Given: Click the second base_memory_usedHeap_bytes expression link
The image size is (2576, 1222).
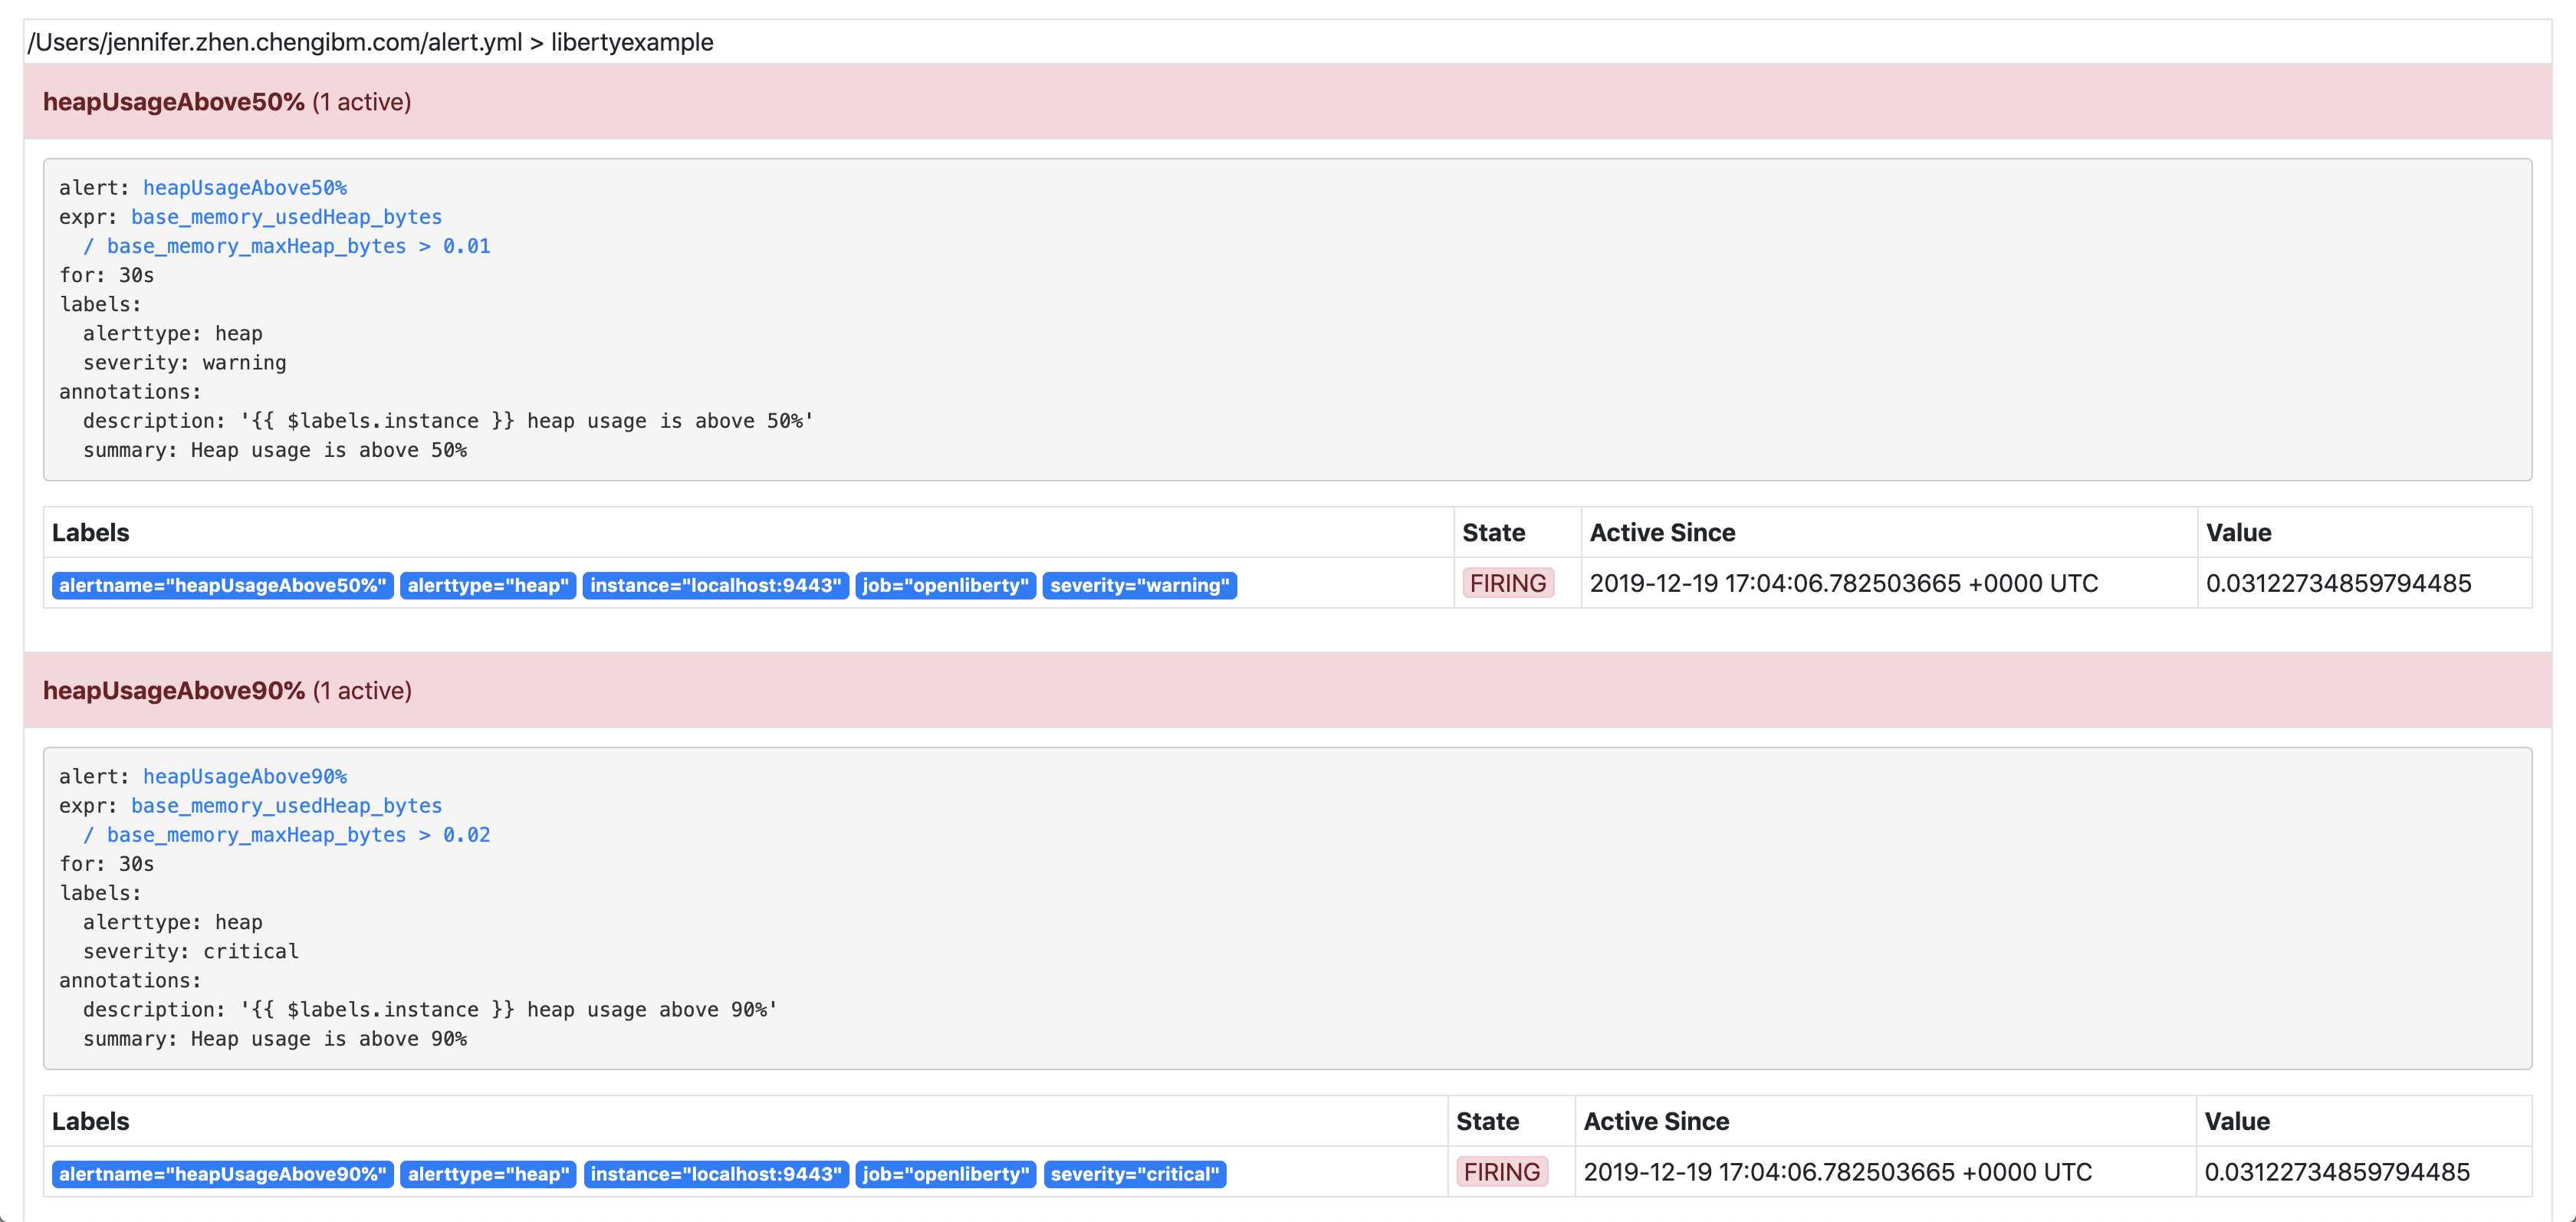Looking at the screenshot, I should pos(286,806).
